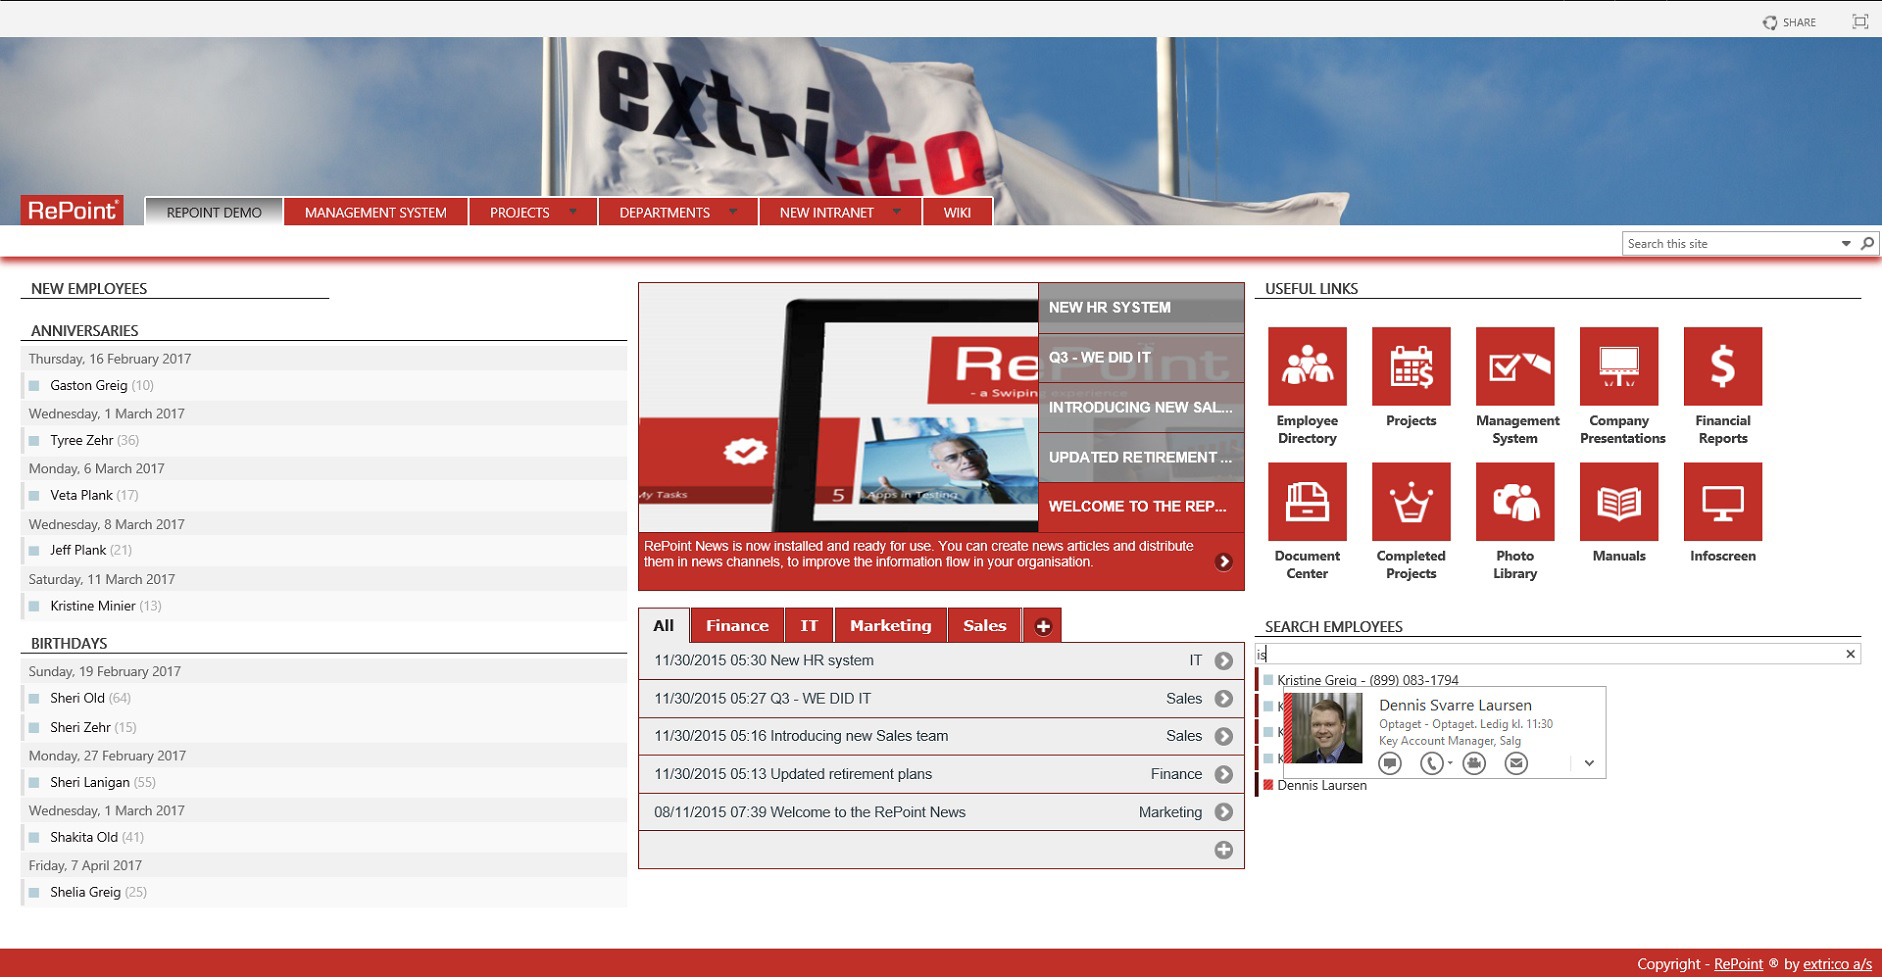Open Kristine Greig search result
The height and width of the screenshot is (977, 1882).
click(1367, 680)
